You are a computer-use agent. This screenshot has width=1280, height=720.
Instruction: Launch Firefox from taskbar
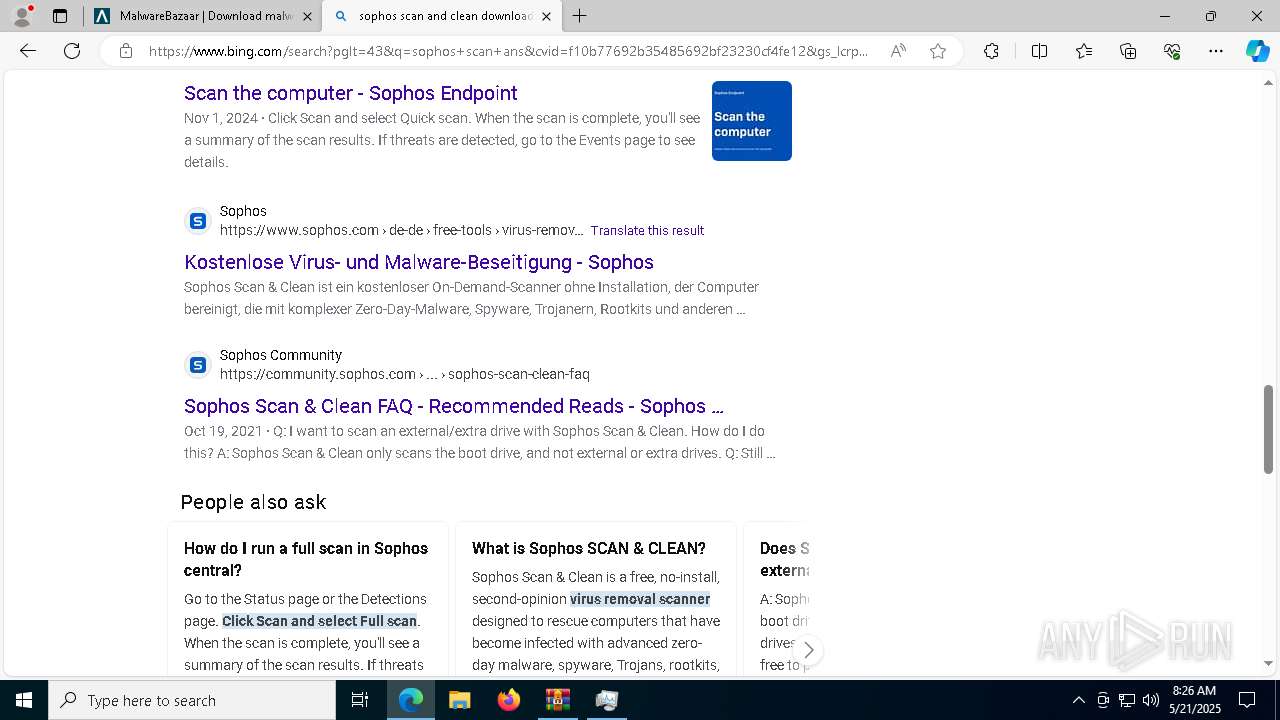click(x=509, y=700)
